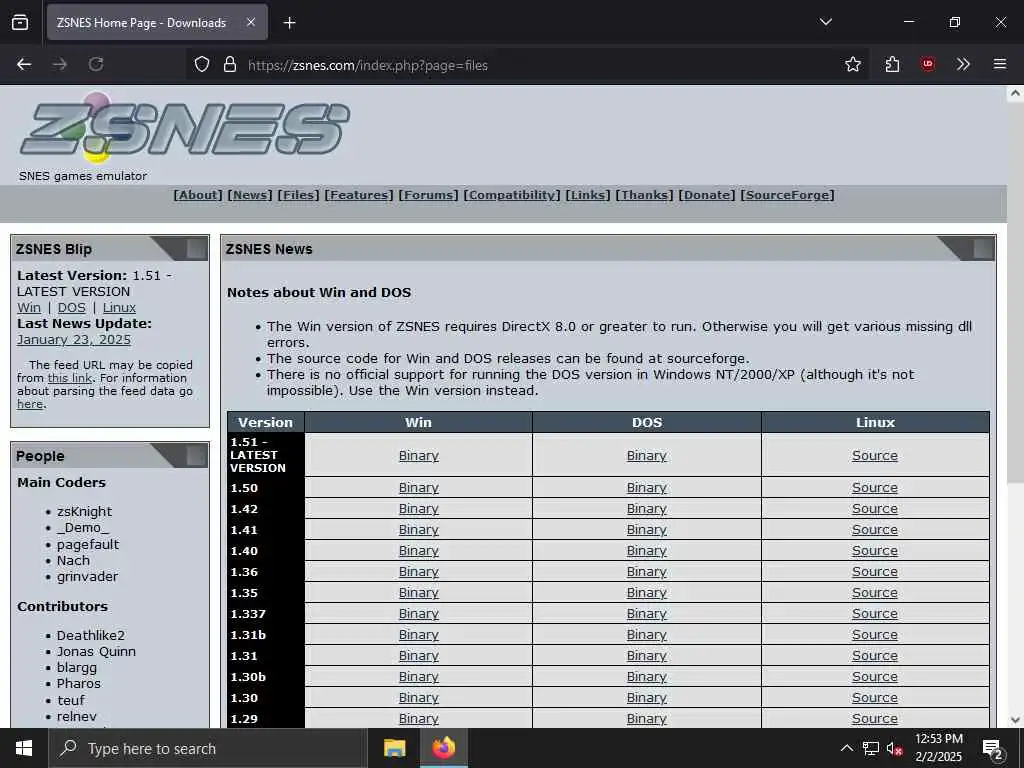Open the network icon in the tray
1024x768 pixels.
point(871,748)
